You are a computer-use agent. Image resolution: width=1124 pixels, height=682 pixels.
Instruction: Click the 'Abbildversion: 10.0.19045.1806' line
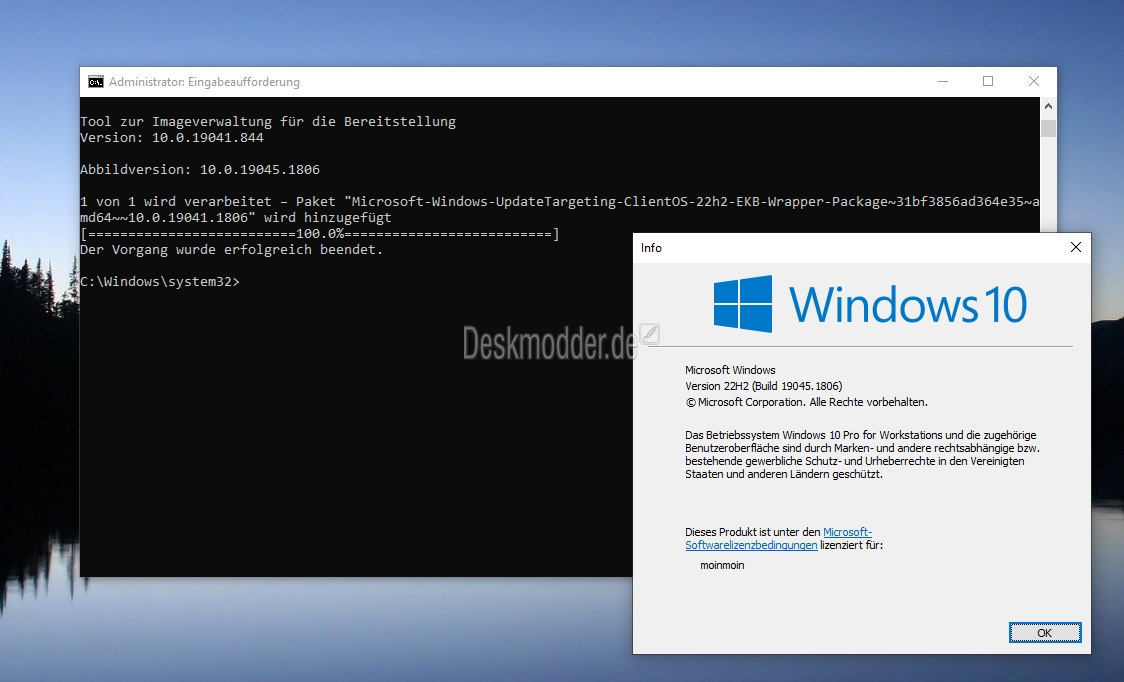[x=200, y=170]
